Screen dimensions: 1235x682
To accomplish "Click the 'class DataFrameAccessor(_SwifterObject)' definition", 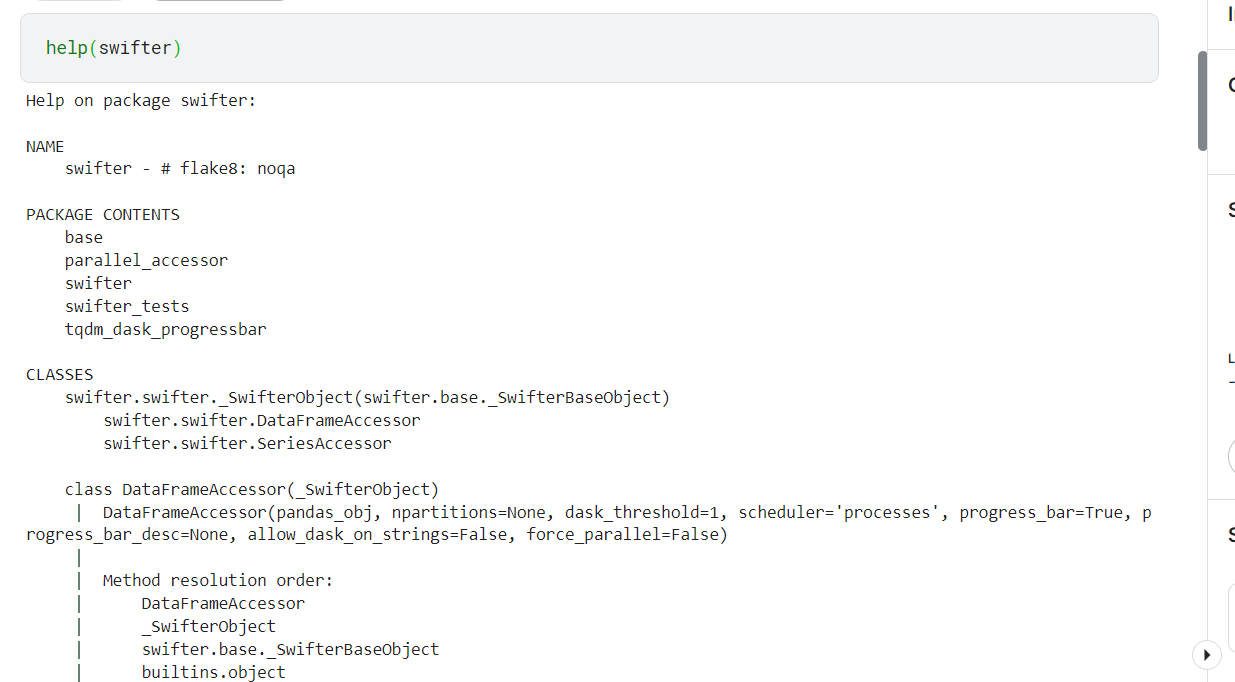I will [x=252, y=490].
